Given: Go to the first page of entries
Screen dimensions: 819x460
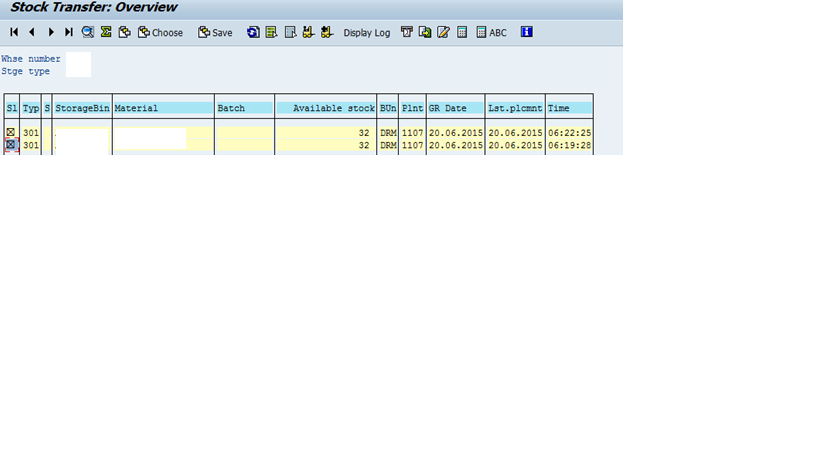Looking at the screenshot, I should pos(14,33).
